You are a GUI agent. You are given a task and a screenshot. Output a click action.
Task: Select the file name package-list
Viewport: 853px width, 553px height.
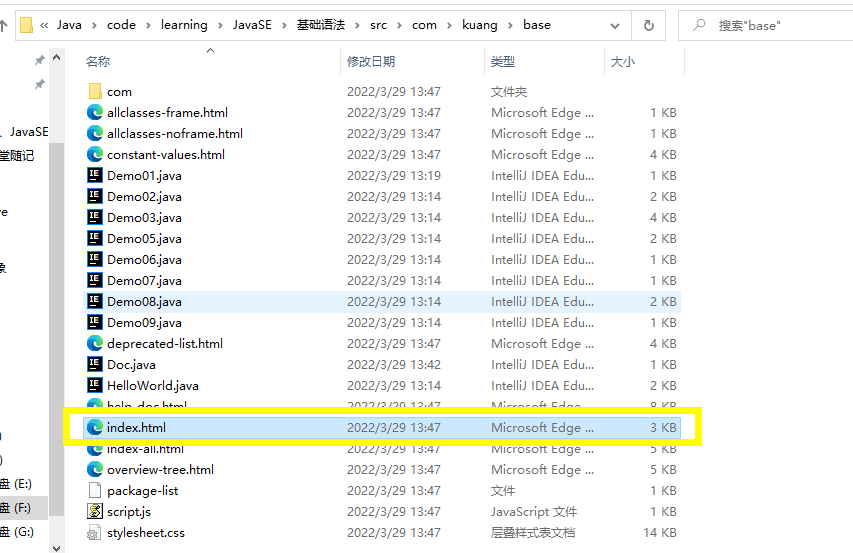coord(143,491)
